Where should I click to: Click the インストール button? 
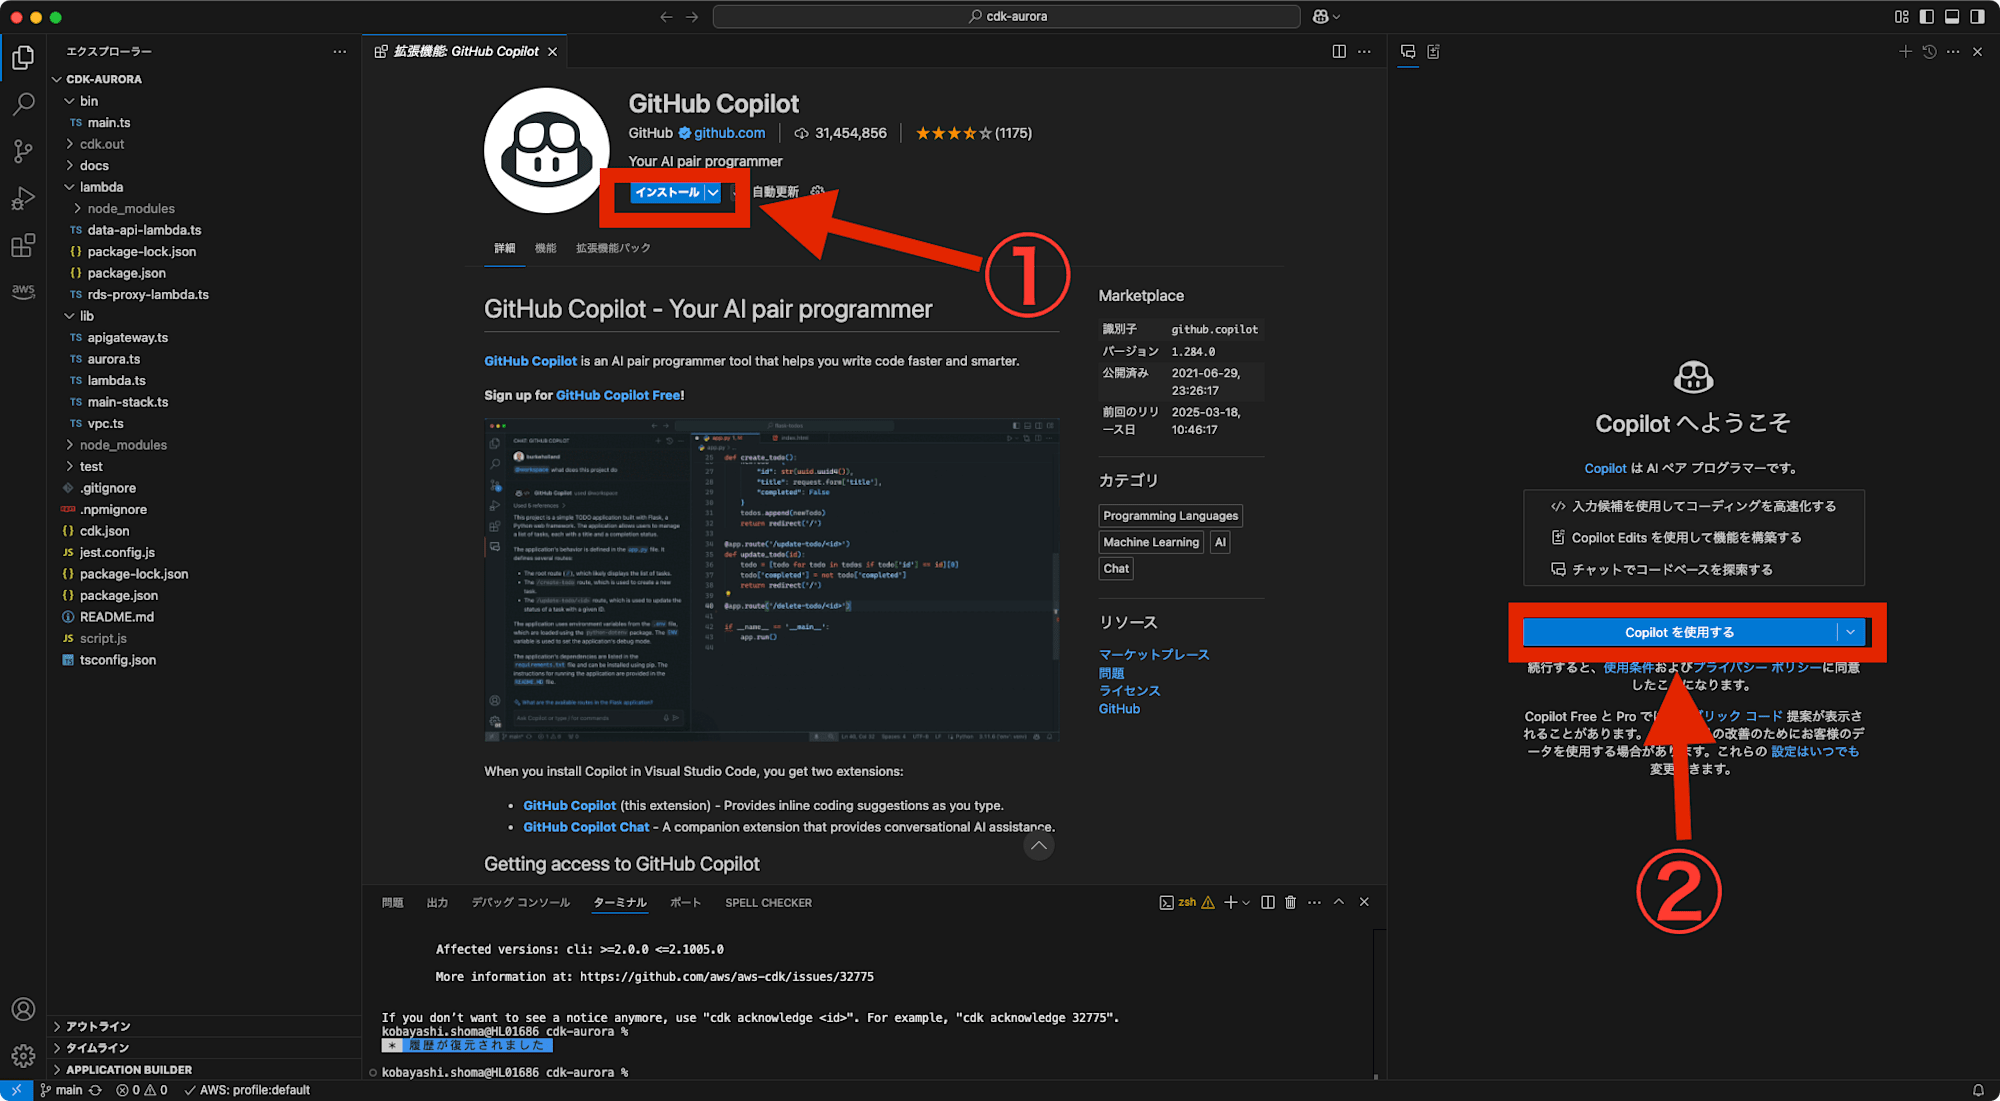tap(667, 193)
